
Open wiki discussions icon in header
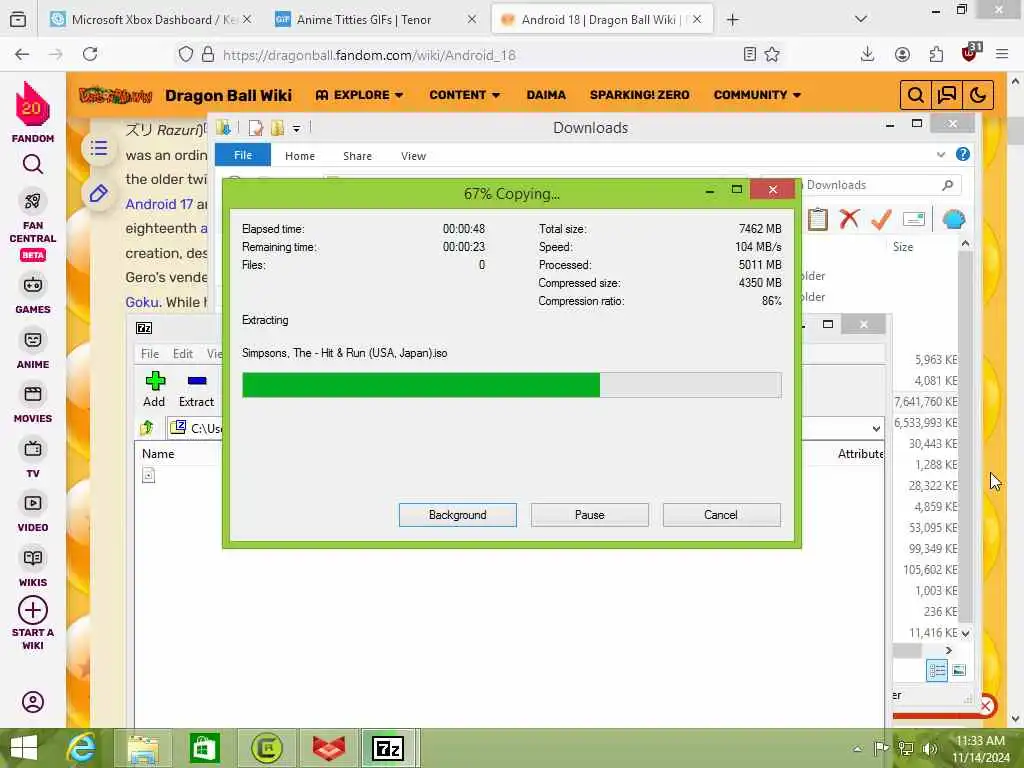click(946, 95)
